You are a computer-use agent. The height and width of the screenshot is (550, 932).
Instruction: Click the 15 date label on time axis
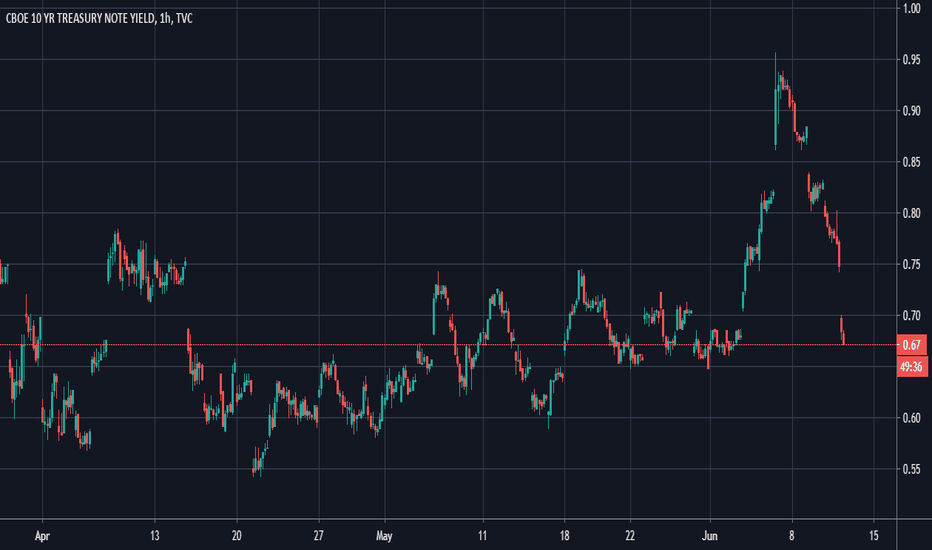[874, 536]
